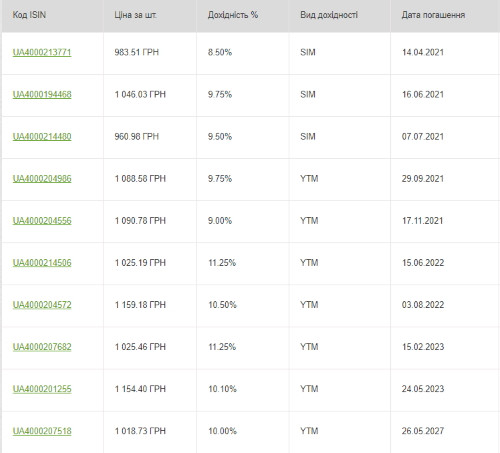500x453 pixels.
Task: Open ISIN link UA4000201255
Action: pyautogui.click(x=42, y=389)
